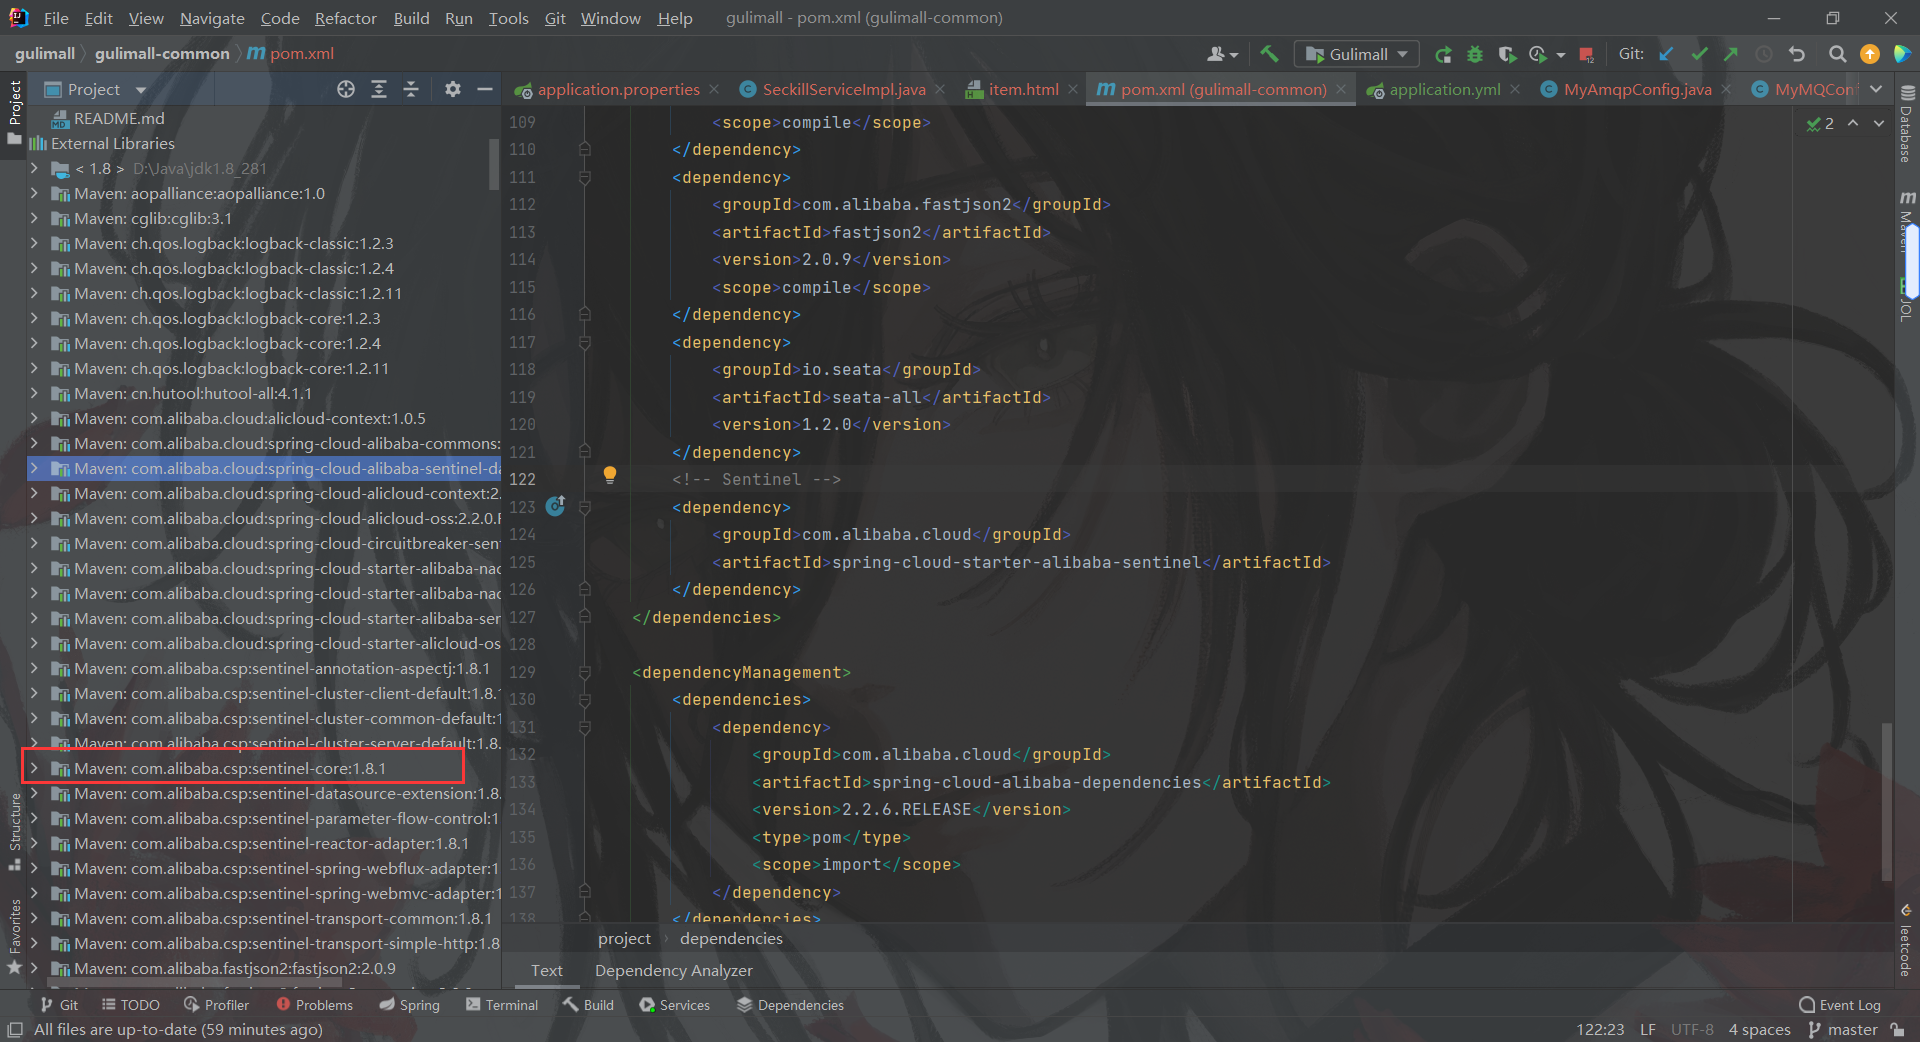The height and width of the screenshot is (1042, 1920).
Task: Stop running processes with red square
Action: point(1586,54)
